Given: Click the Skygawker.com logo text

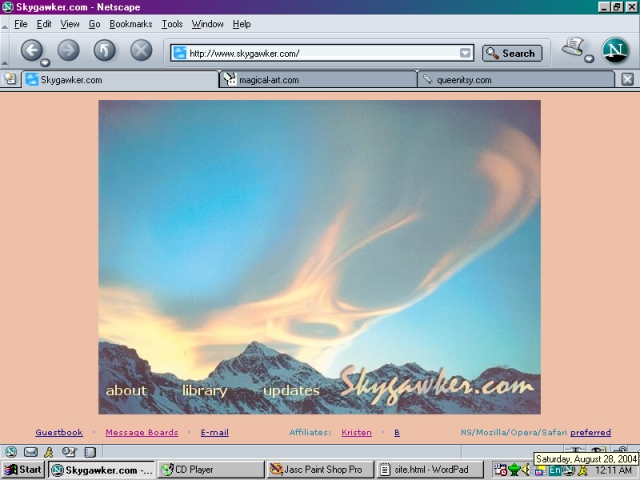Looking at the screenshot, I should tap(436, 385).
